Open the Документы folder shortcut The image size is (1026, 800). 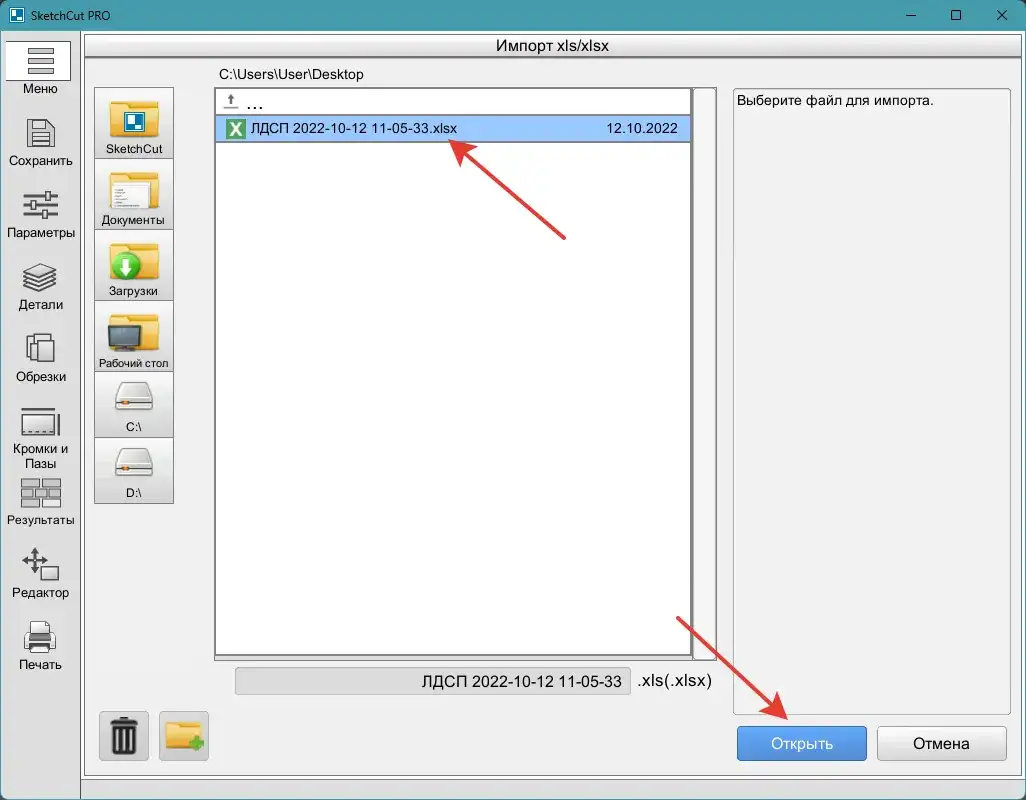pyautogui.click(x=134, y=195)
